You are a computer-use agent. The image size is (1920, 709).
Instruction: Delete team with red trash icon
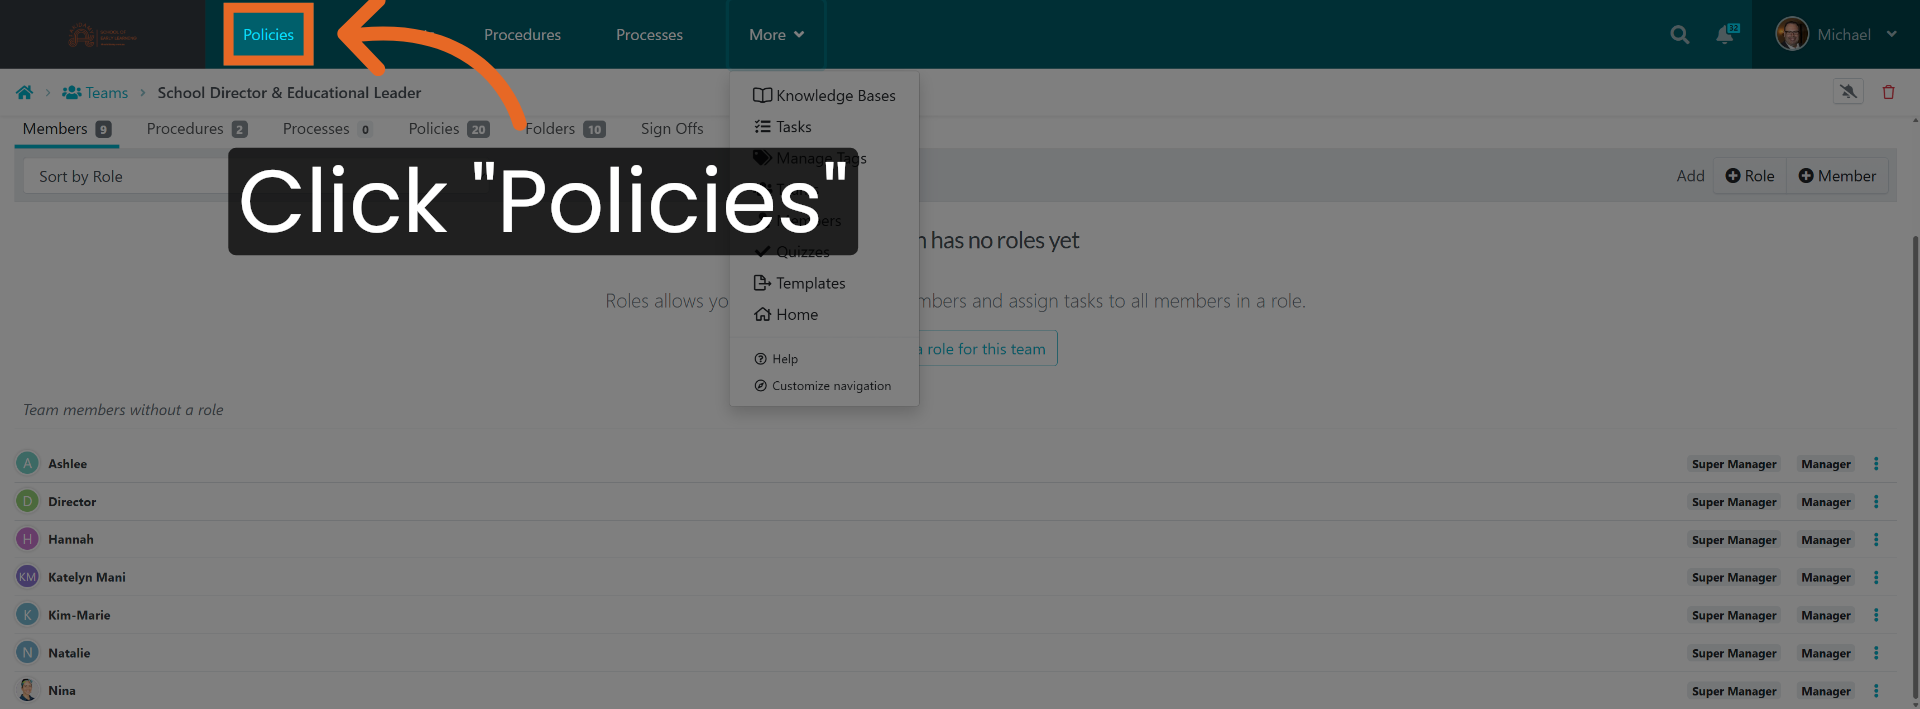tap(1888, 92)
